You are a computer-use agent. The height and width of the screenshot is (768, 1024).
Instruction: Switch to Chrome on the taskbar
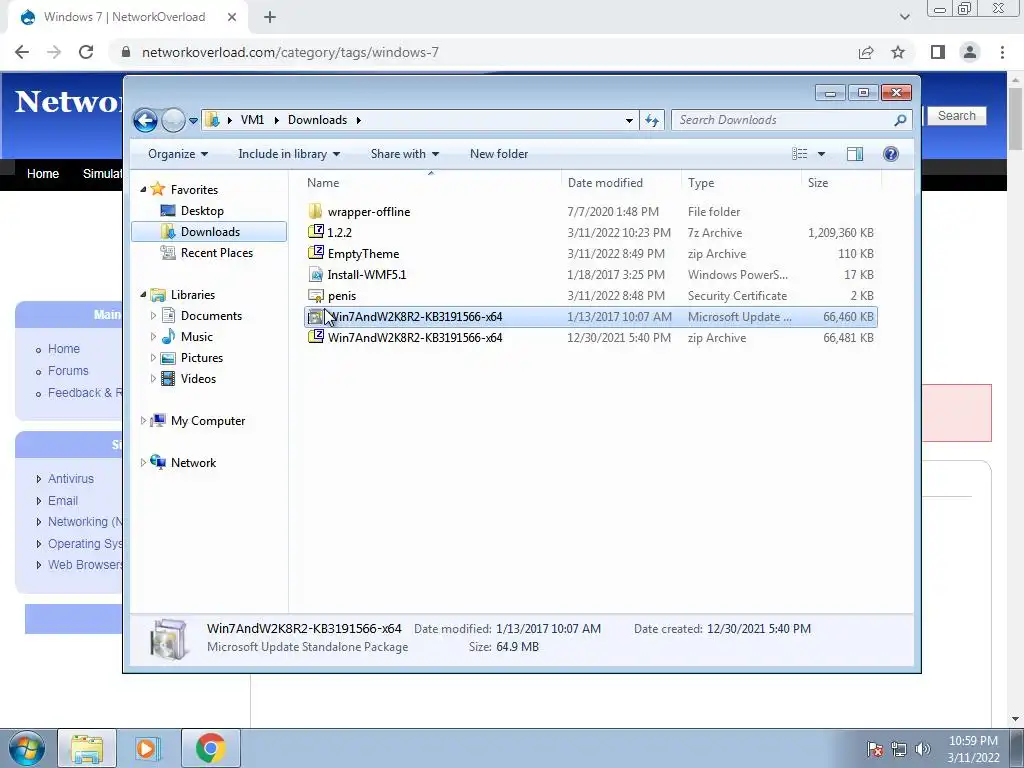coord(210,748)
